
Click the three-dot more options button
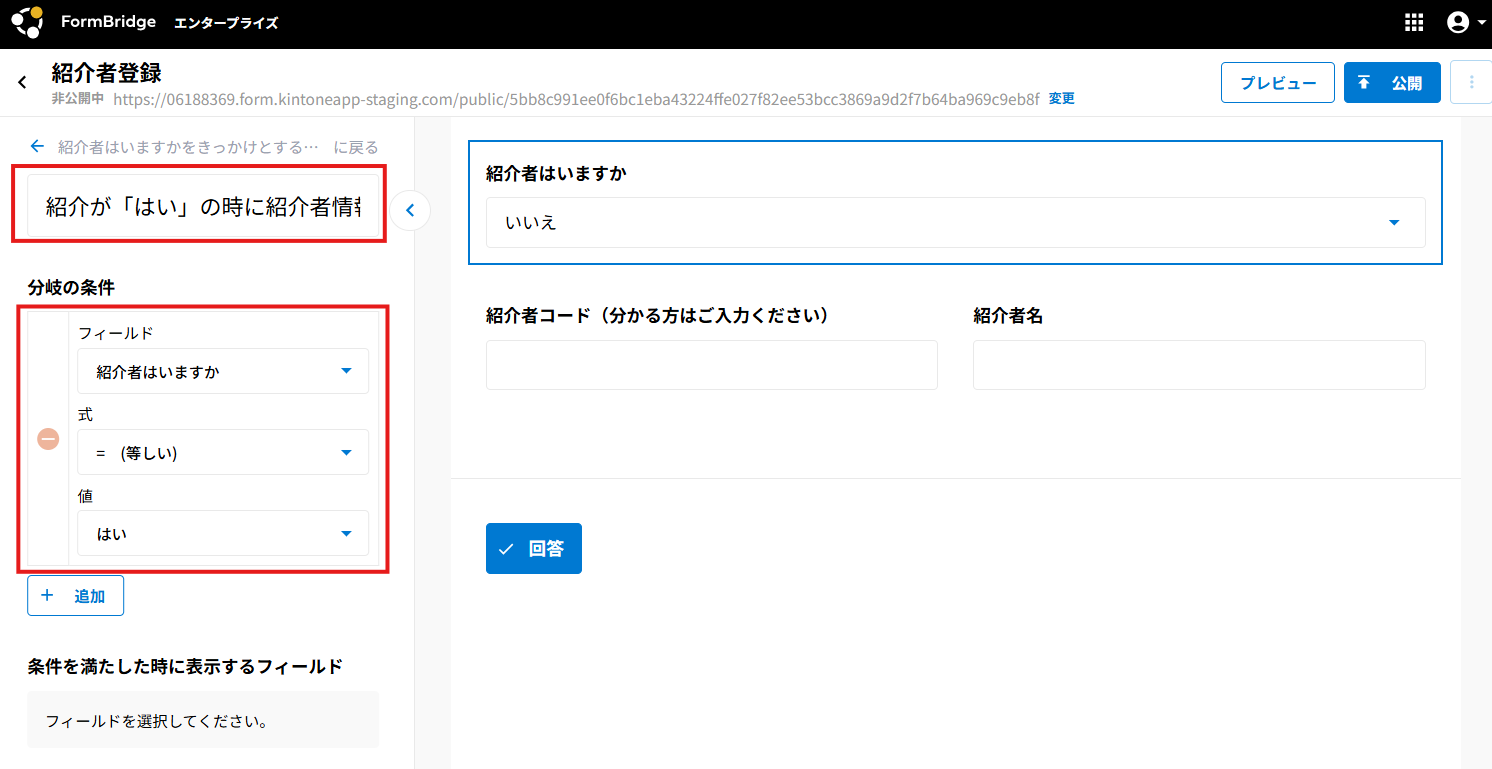pos(1471,83)
